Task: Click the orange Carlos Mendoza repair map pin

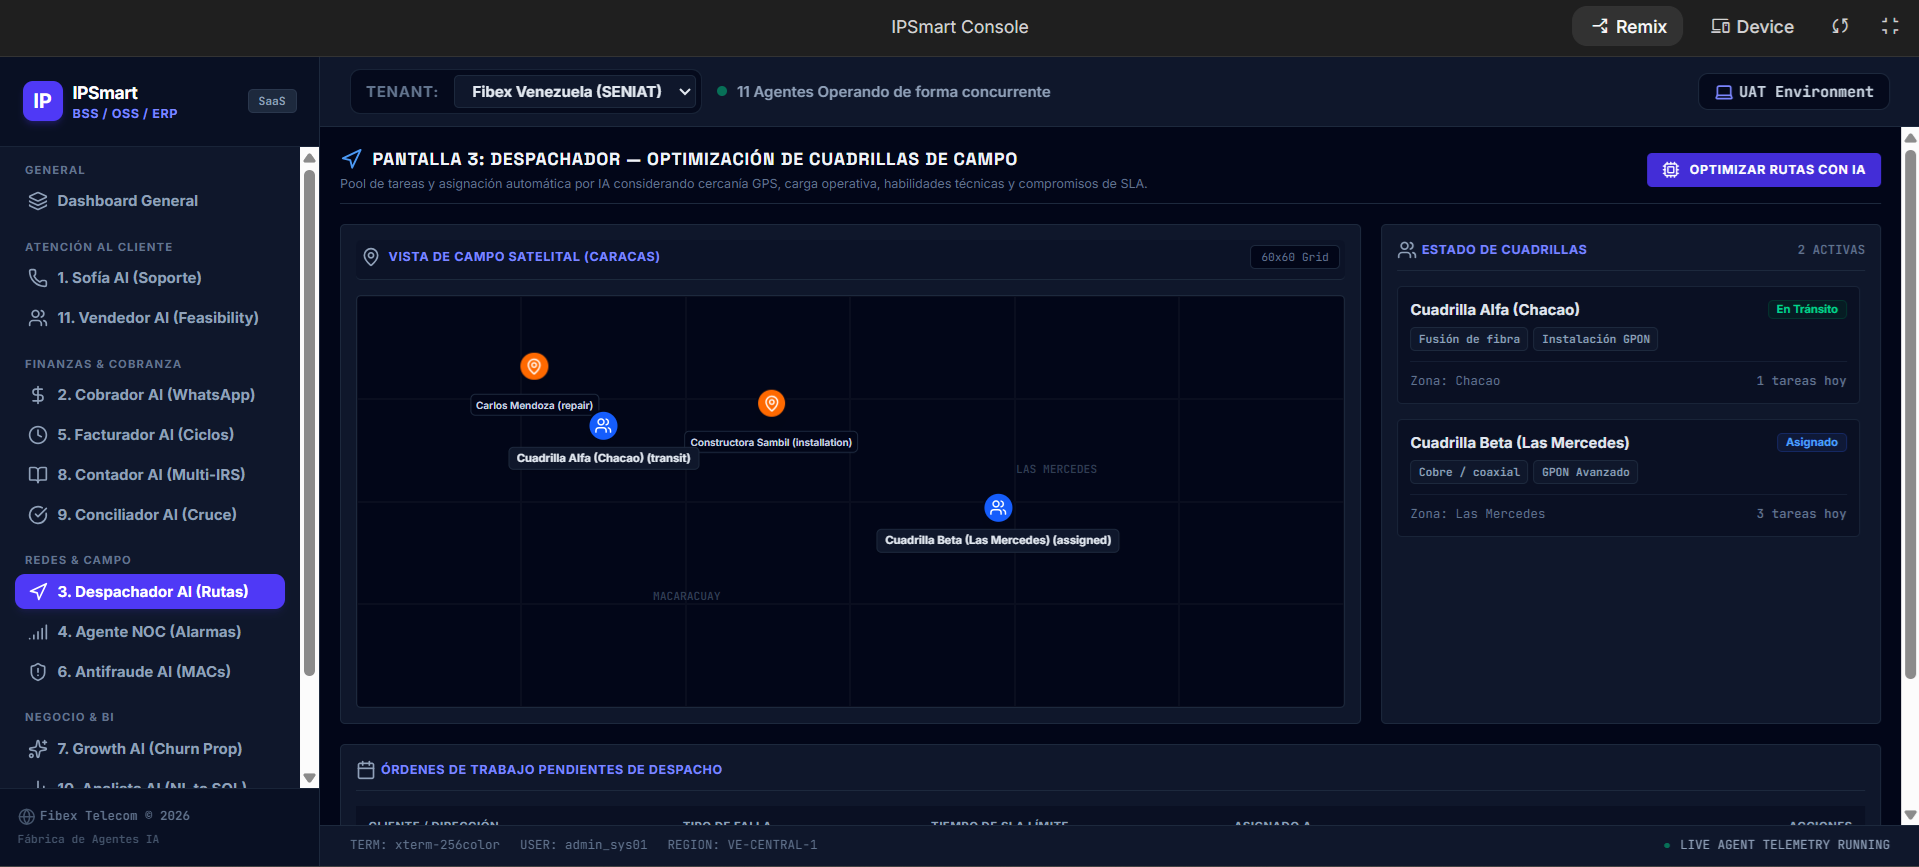Action: coord(534,366)
